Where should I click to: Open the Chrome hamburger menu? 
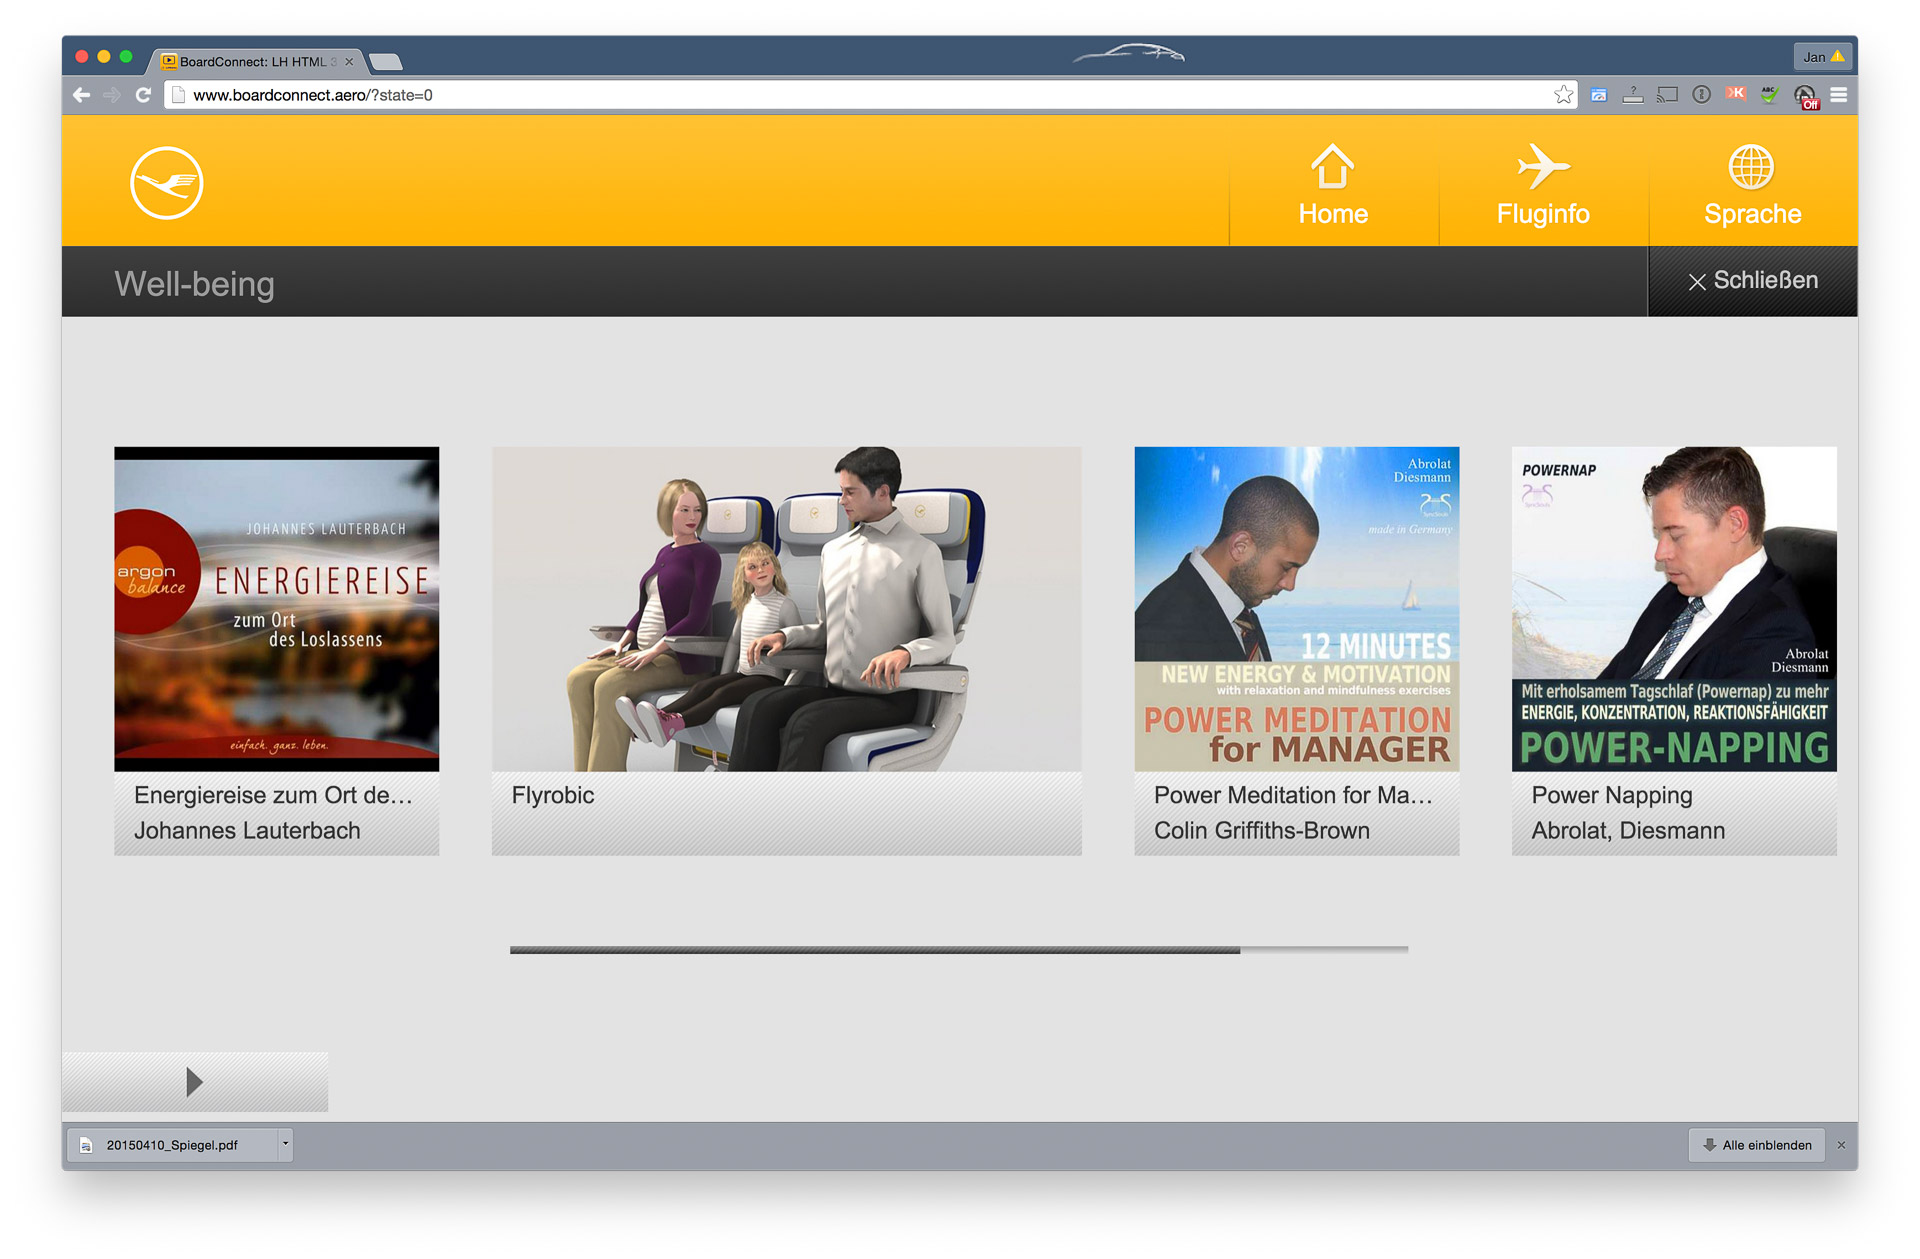point(1839,95)
